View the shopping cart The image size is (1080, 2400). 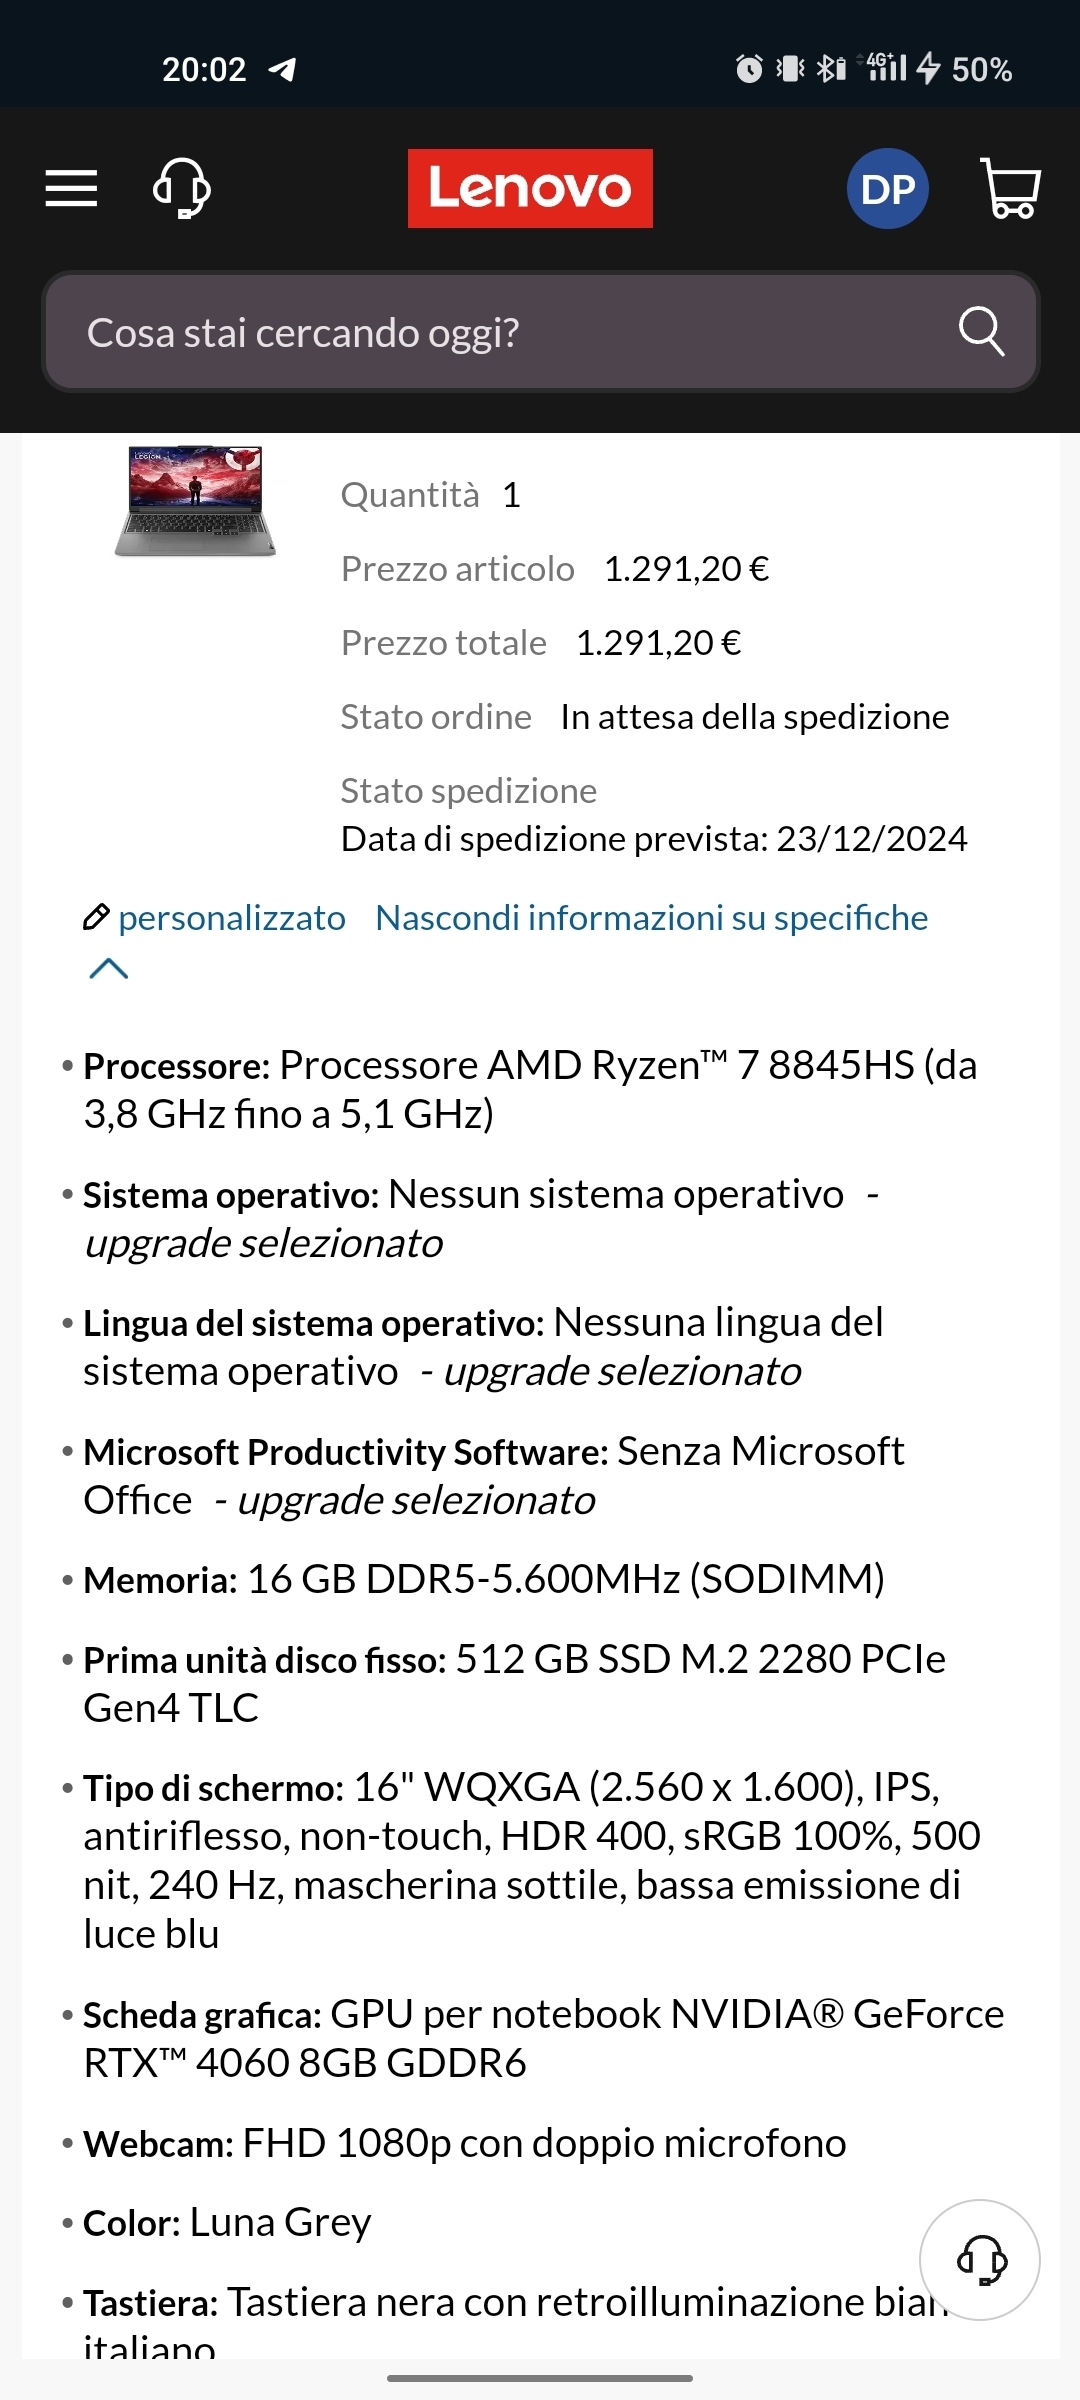[1011, 188]
